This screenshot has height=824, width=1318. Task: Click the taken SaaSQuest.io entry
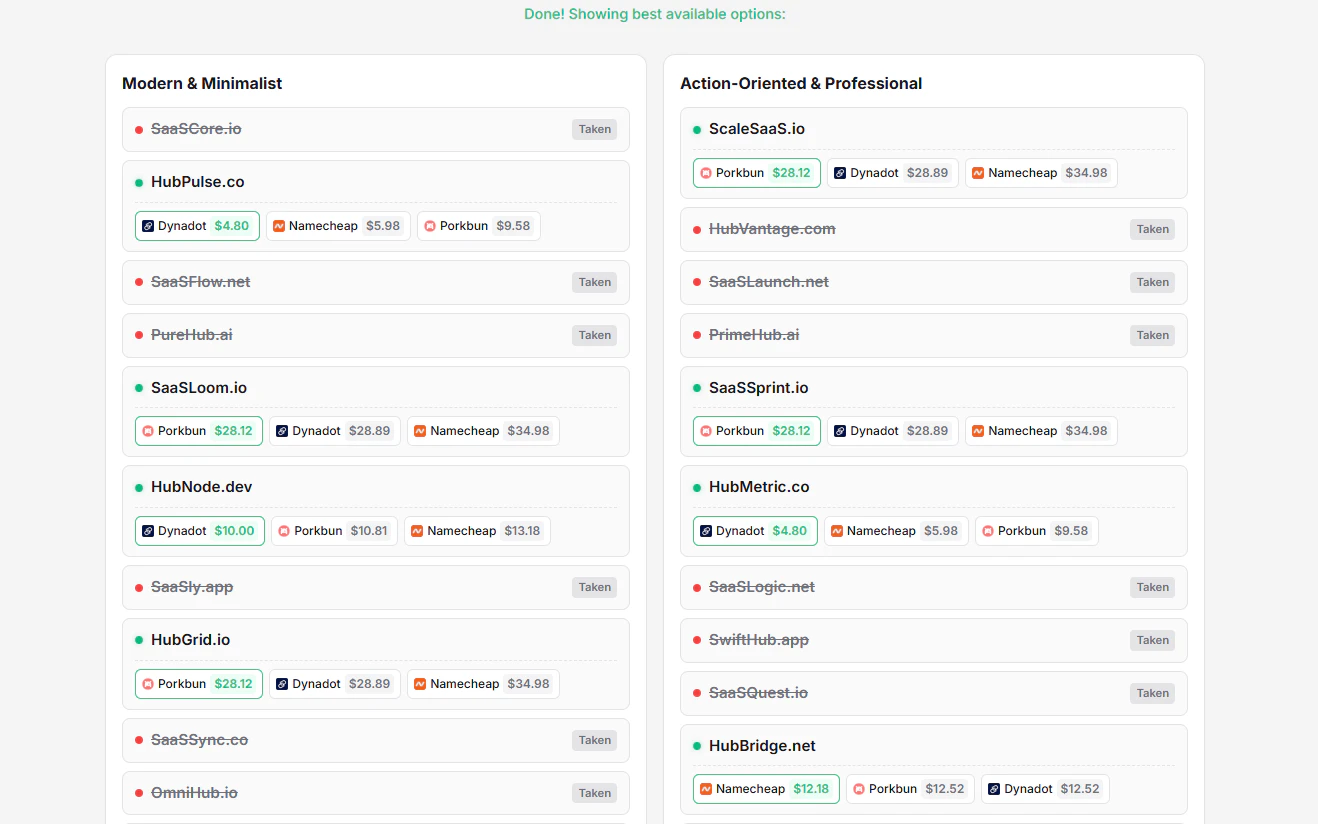(x=934, y=693)
